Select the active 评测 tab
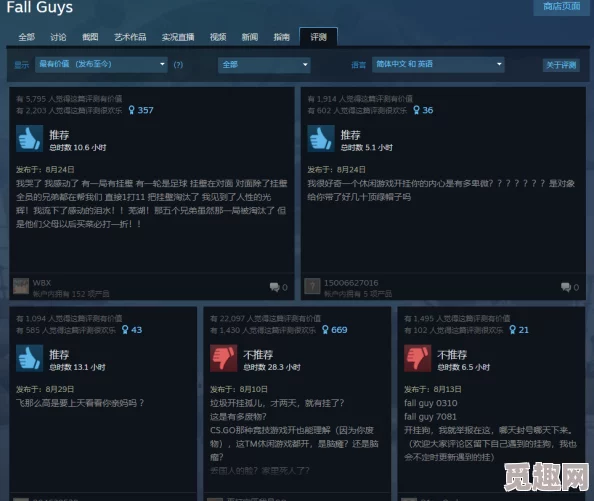 click(x=318, y=37)
